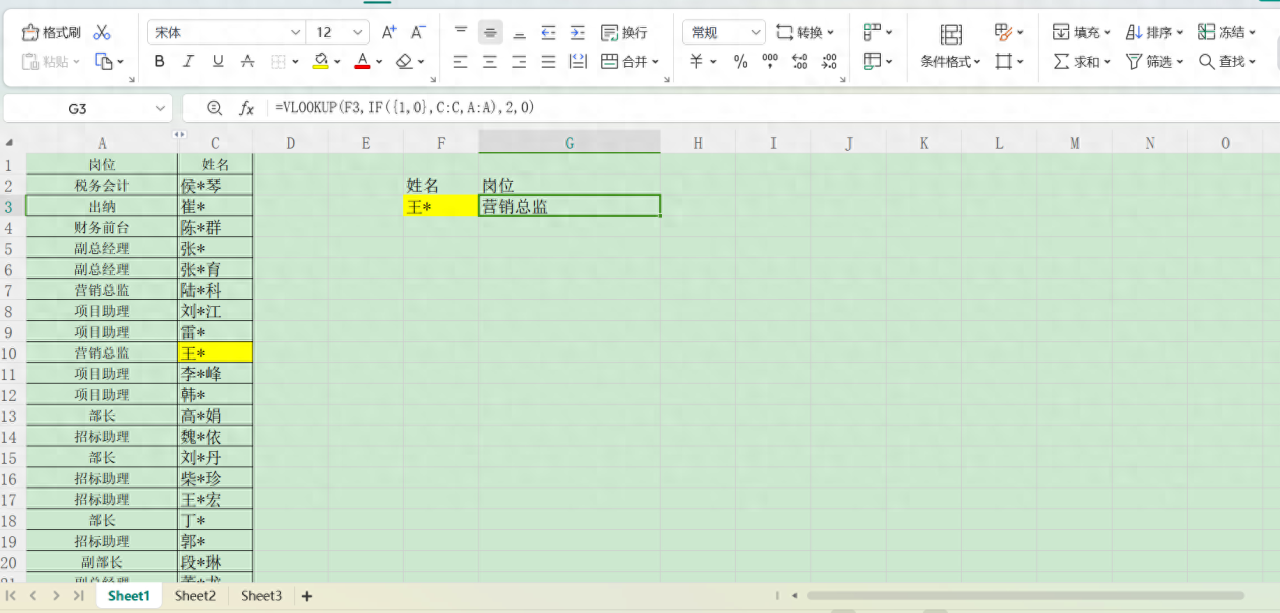Image resolution: width=1280 pixels, height=613 pixels.
Task: Click the Sum (求和) button
Action: (x=1082, y=61)
